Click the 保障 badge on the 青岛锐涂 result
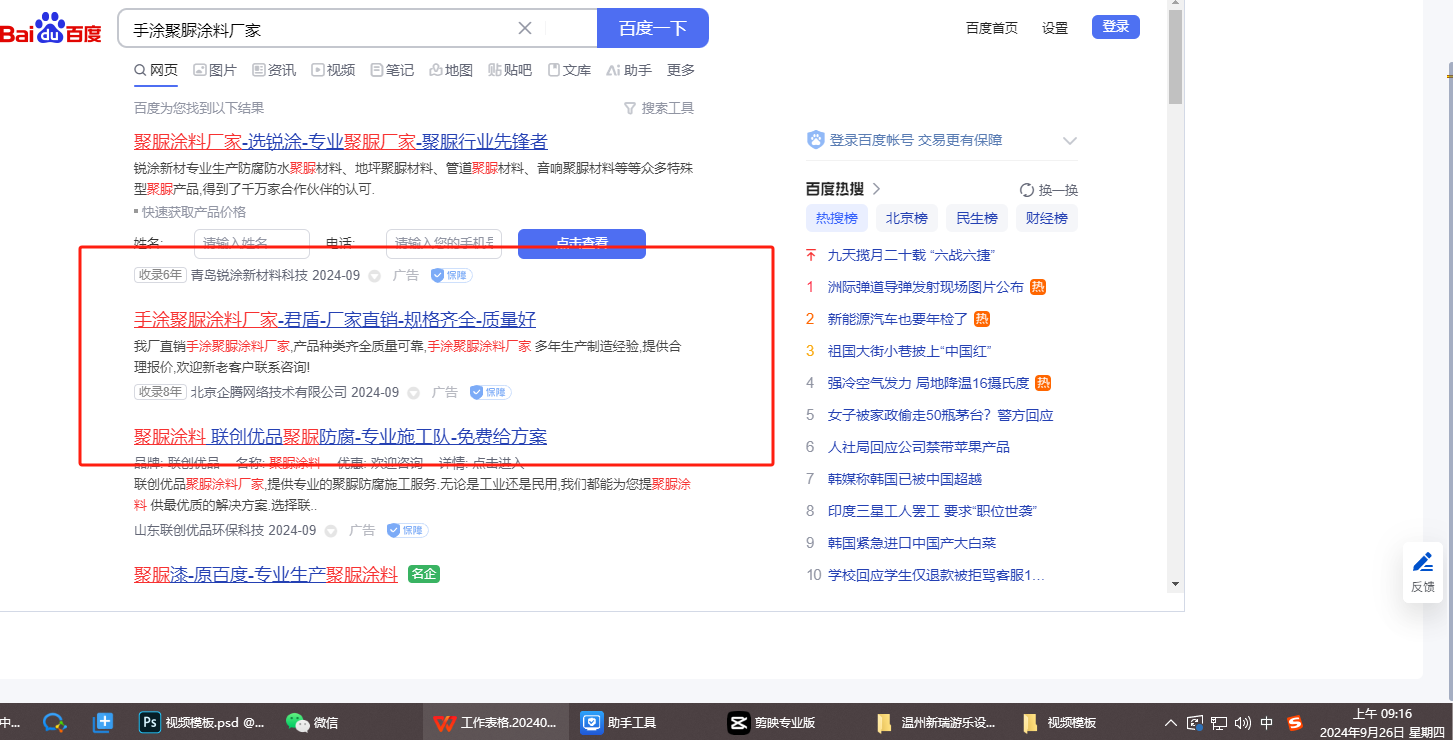The image size is (1453, 740). coord(451,275)
